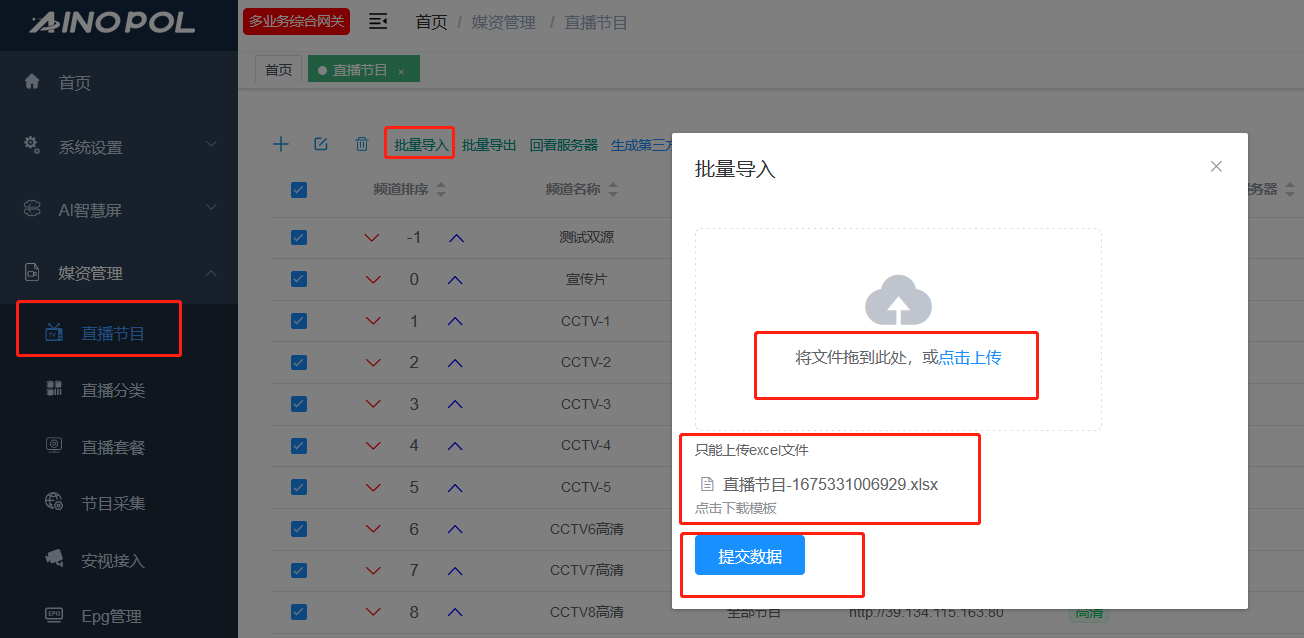
Task: Click the edit pencil icon in toolbar
Action: pyautogui.click(x=321, y=144)
